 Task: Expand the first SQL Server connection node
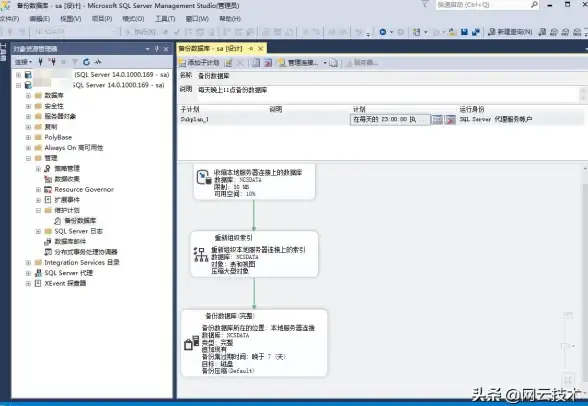18,75
